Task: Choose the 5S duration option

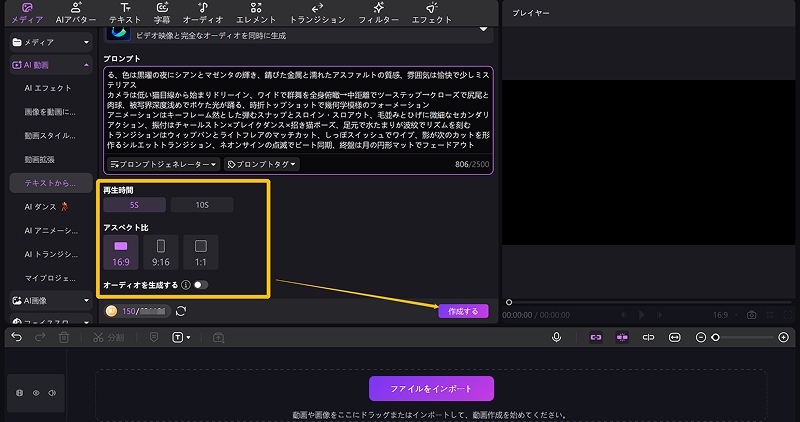Action: pyautogui.click(x=135, y=205)
